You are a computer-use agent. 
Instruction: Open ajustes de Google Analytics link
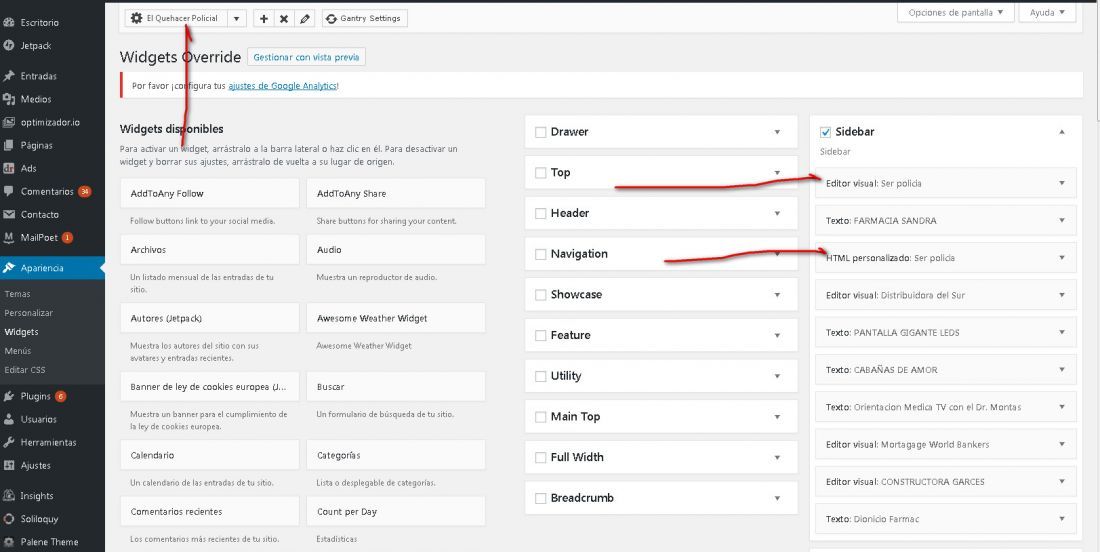[283, 86]
